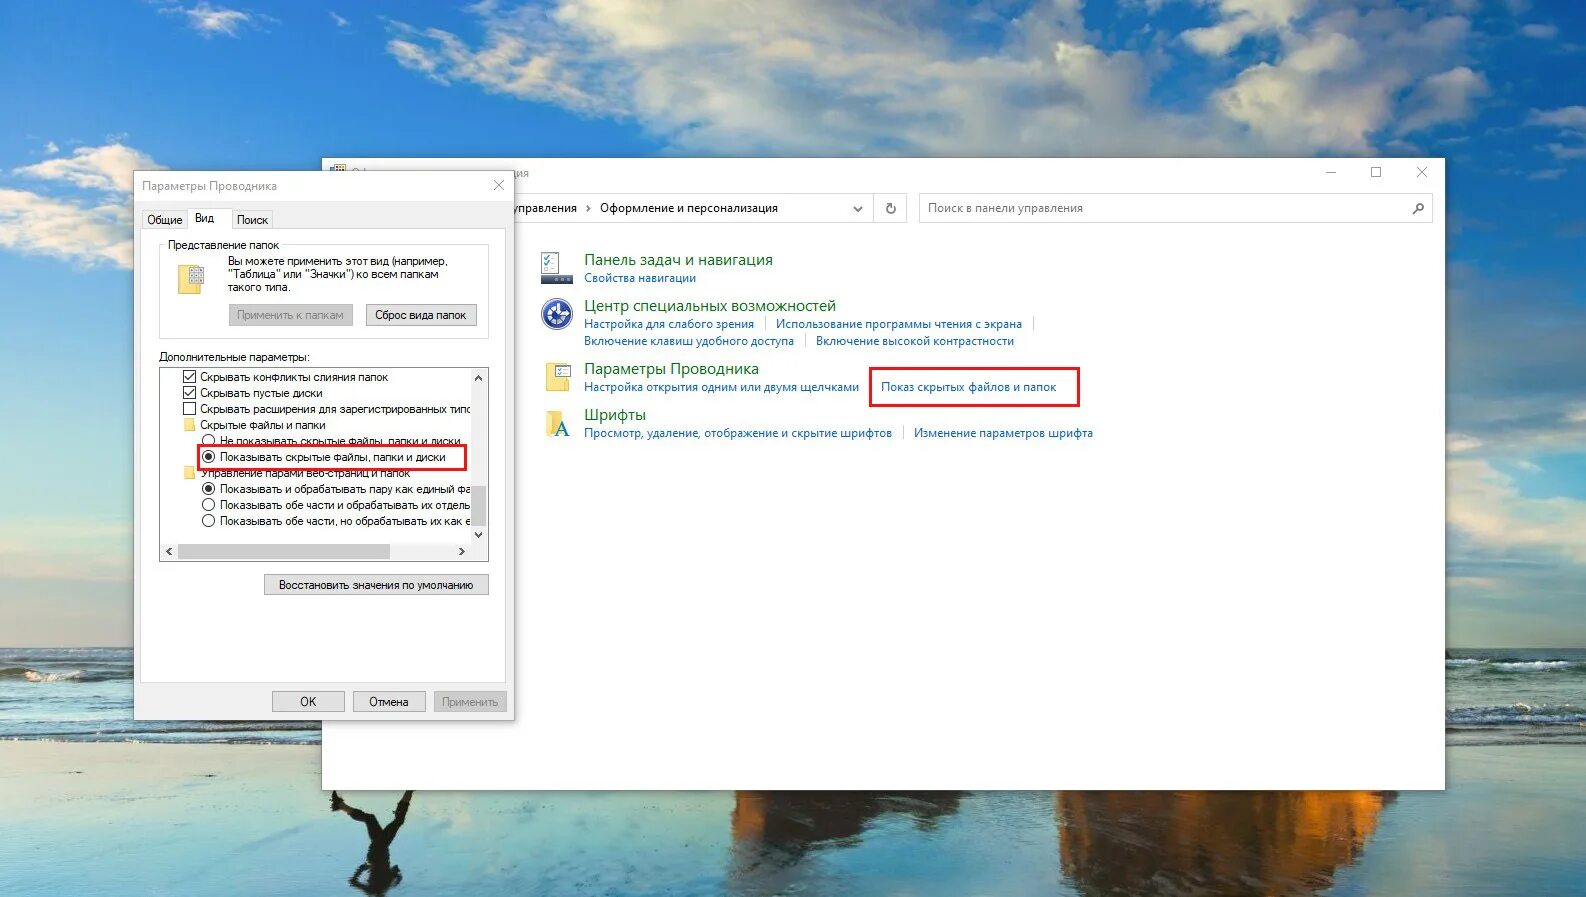Click 'Восстановить значения по умолчанию' button
Screen dimensions: 1586x897
[x=376, y=585]
